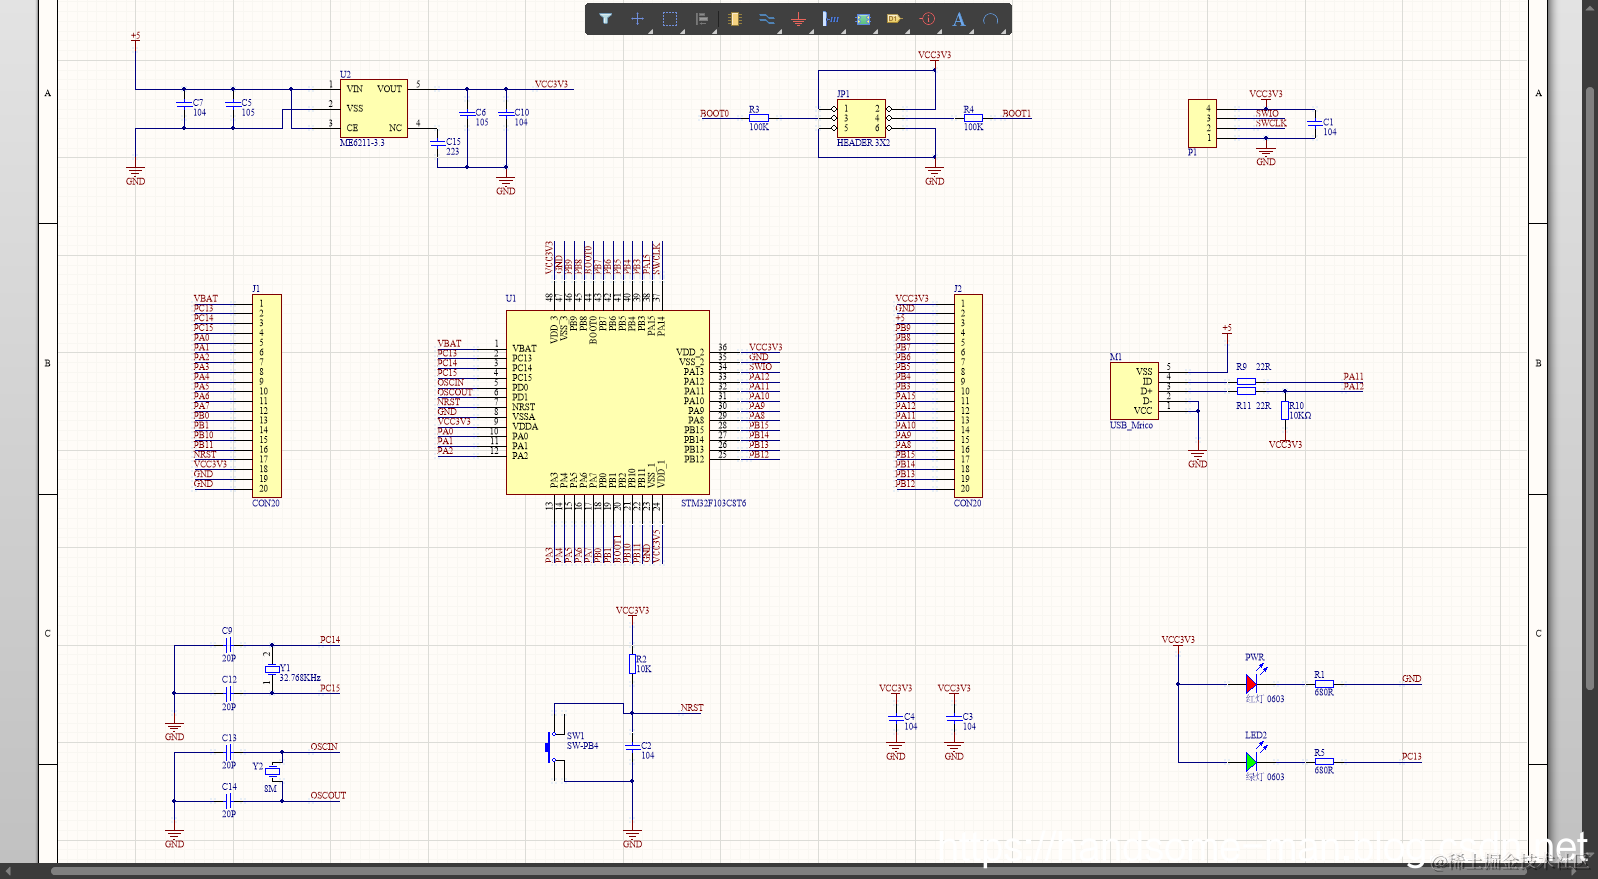The height and width of the screenshot is (879, 1598).
Task: Click the vertical scrollbar thumb
Action: click(1589, 388)
